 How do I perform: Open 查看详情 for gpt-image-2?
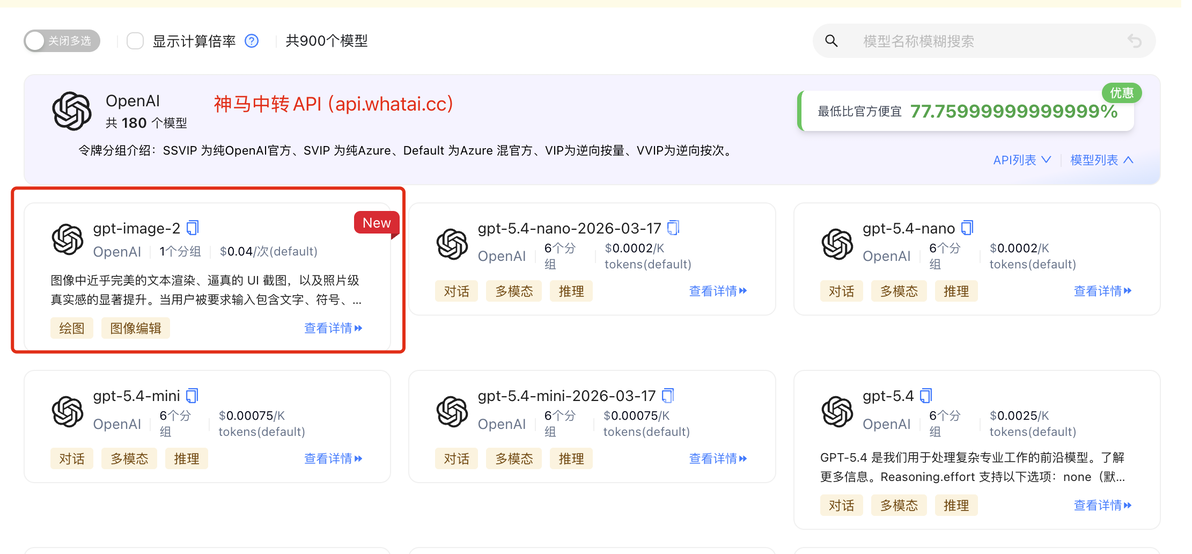333,328
